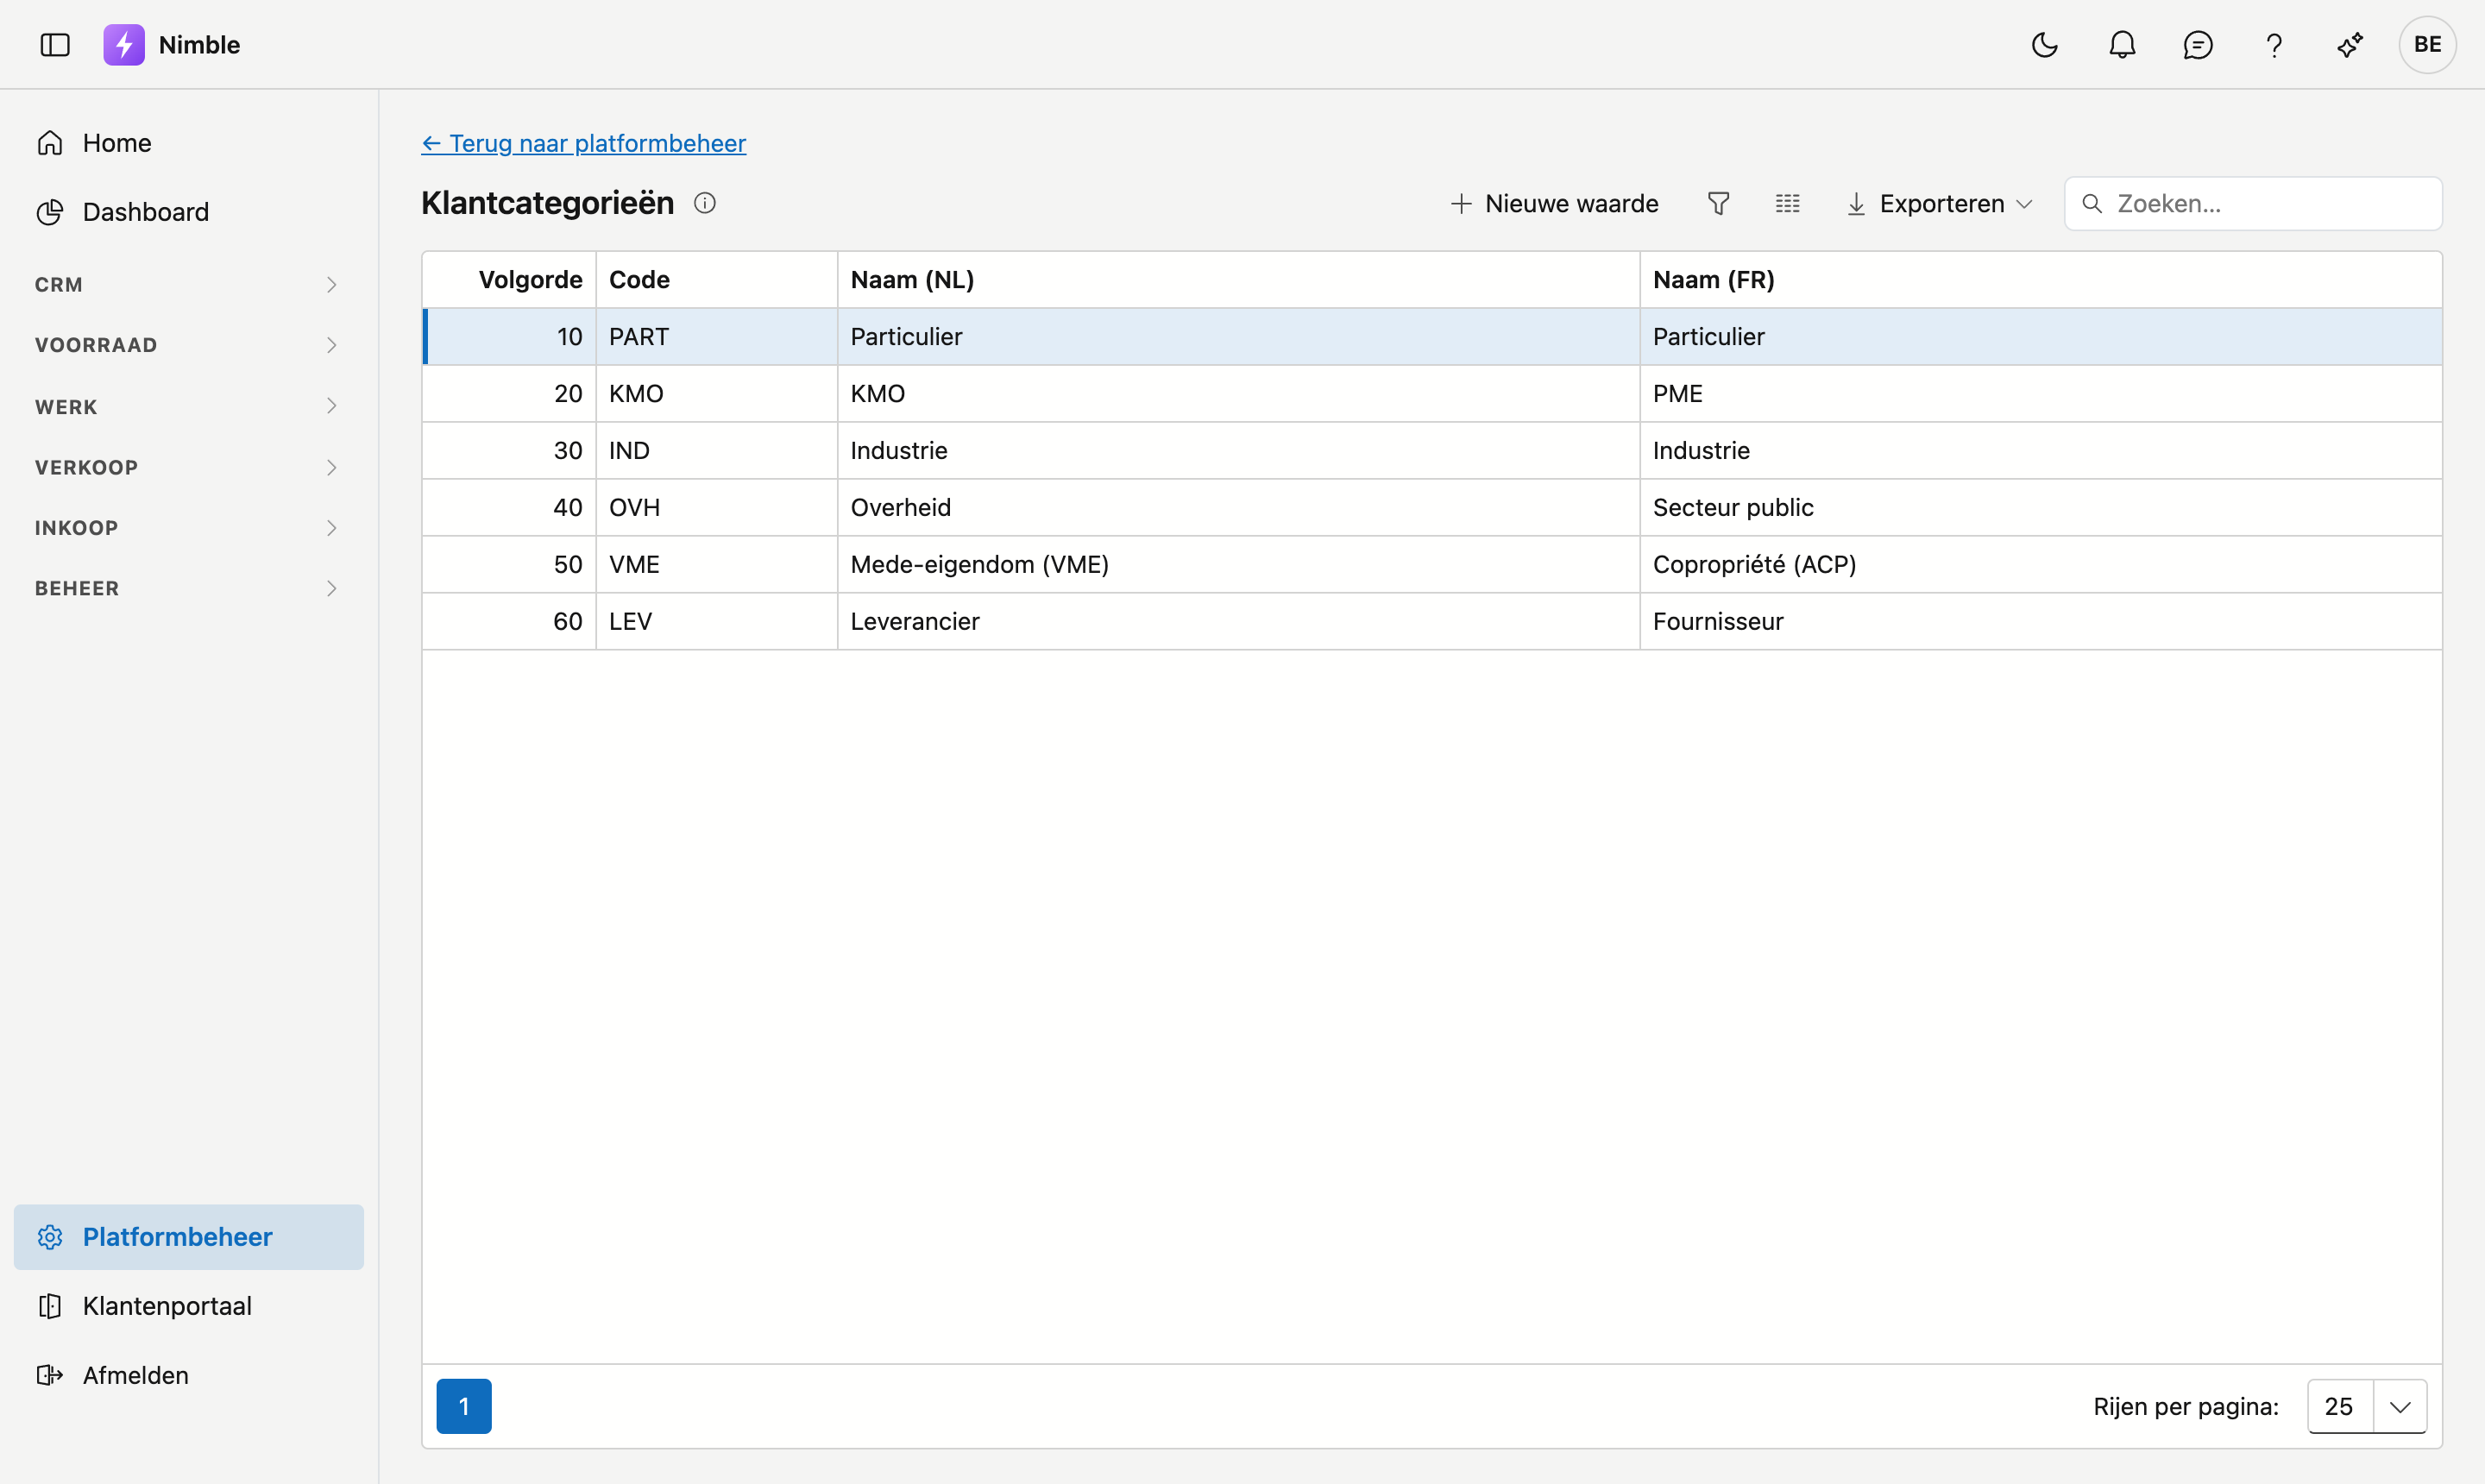This screenshot has width=2485, height=1484.
Task: Select the VME code cell
Action: [717, 565]
